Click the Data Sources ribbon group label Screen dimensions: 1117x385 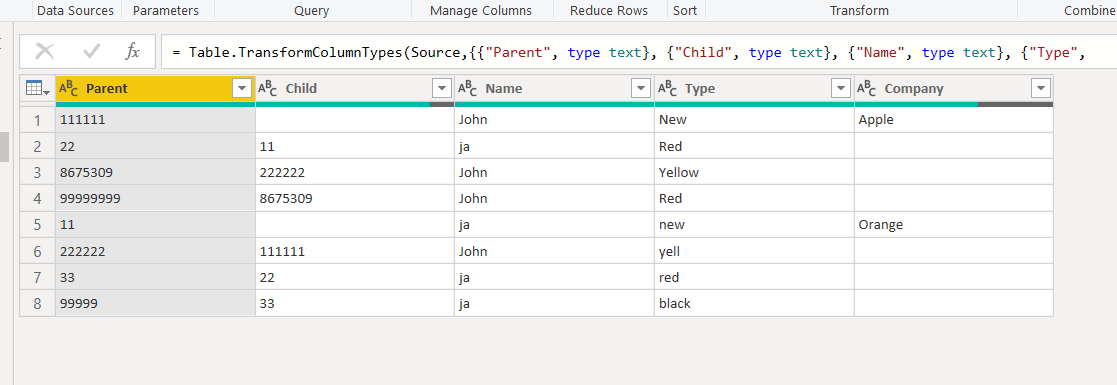point(75,11)
